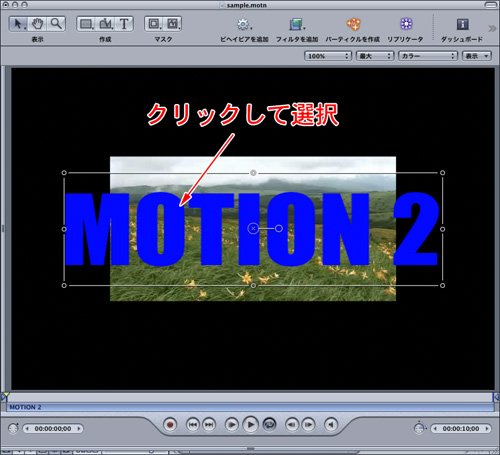Screen dimensions: 500x455
Task: Open the カラー channels dropdown
Action: click(428, 56)
